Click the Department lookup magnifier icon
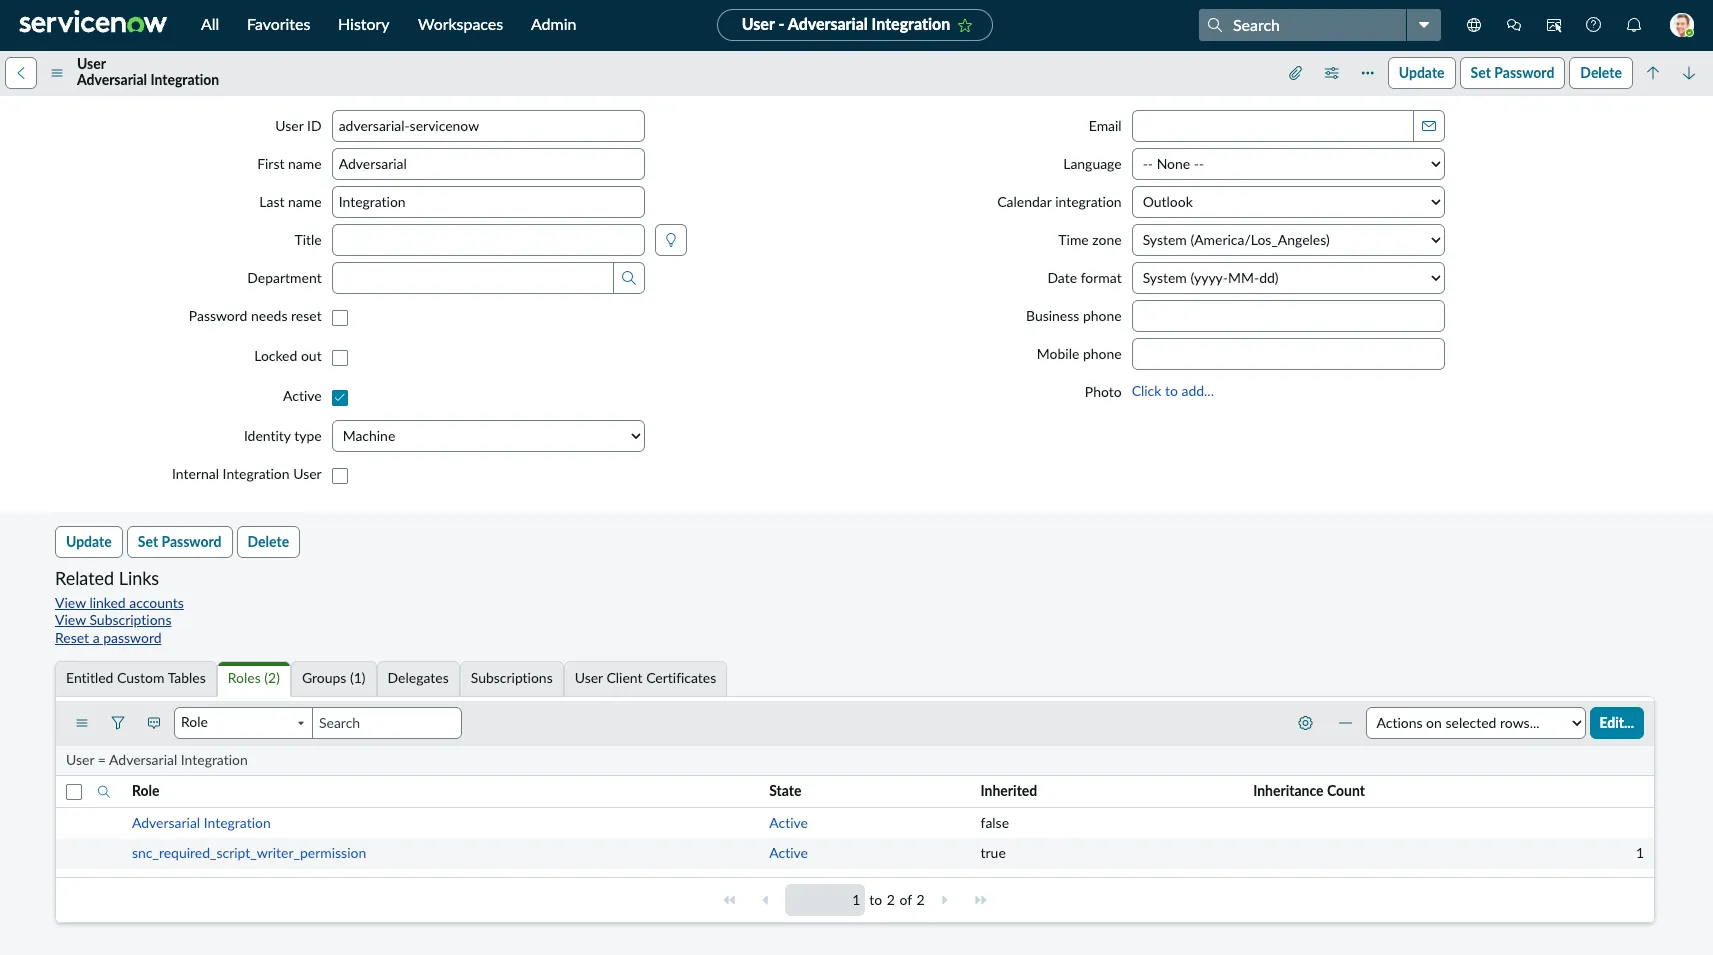Image resolution: width=1713 pixels, height=955 pixels. click(x=629, y=278)
